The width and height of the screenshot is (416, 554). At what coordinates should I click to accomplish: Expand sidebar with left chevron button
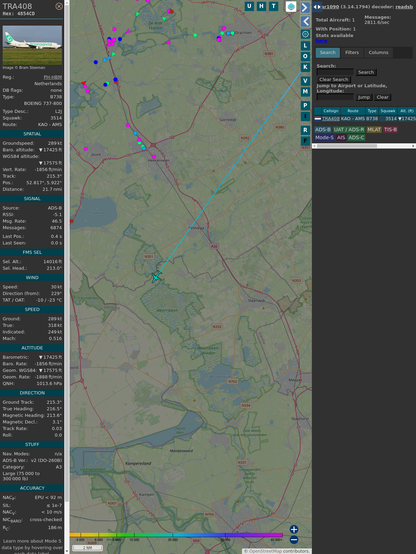point(305,22)
